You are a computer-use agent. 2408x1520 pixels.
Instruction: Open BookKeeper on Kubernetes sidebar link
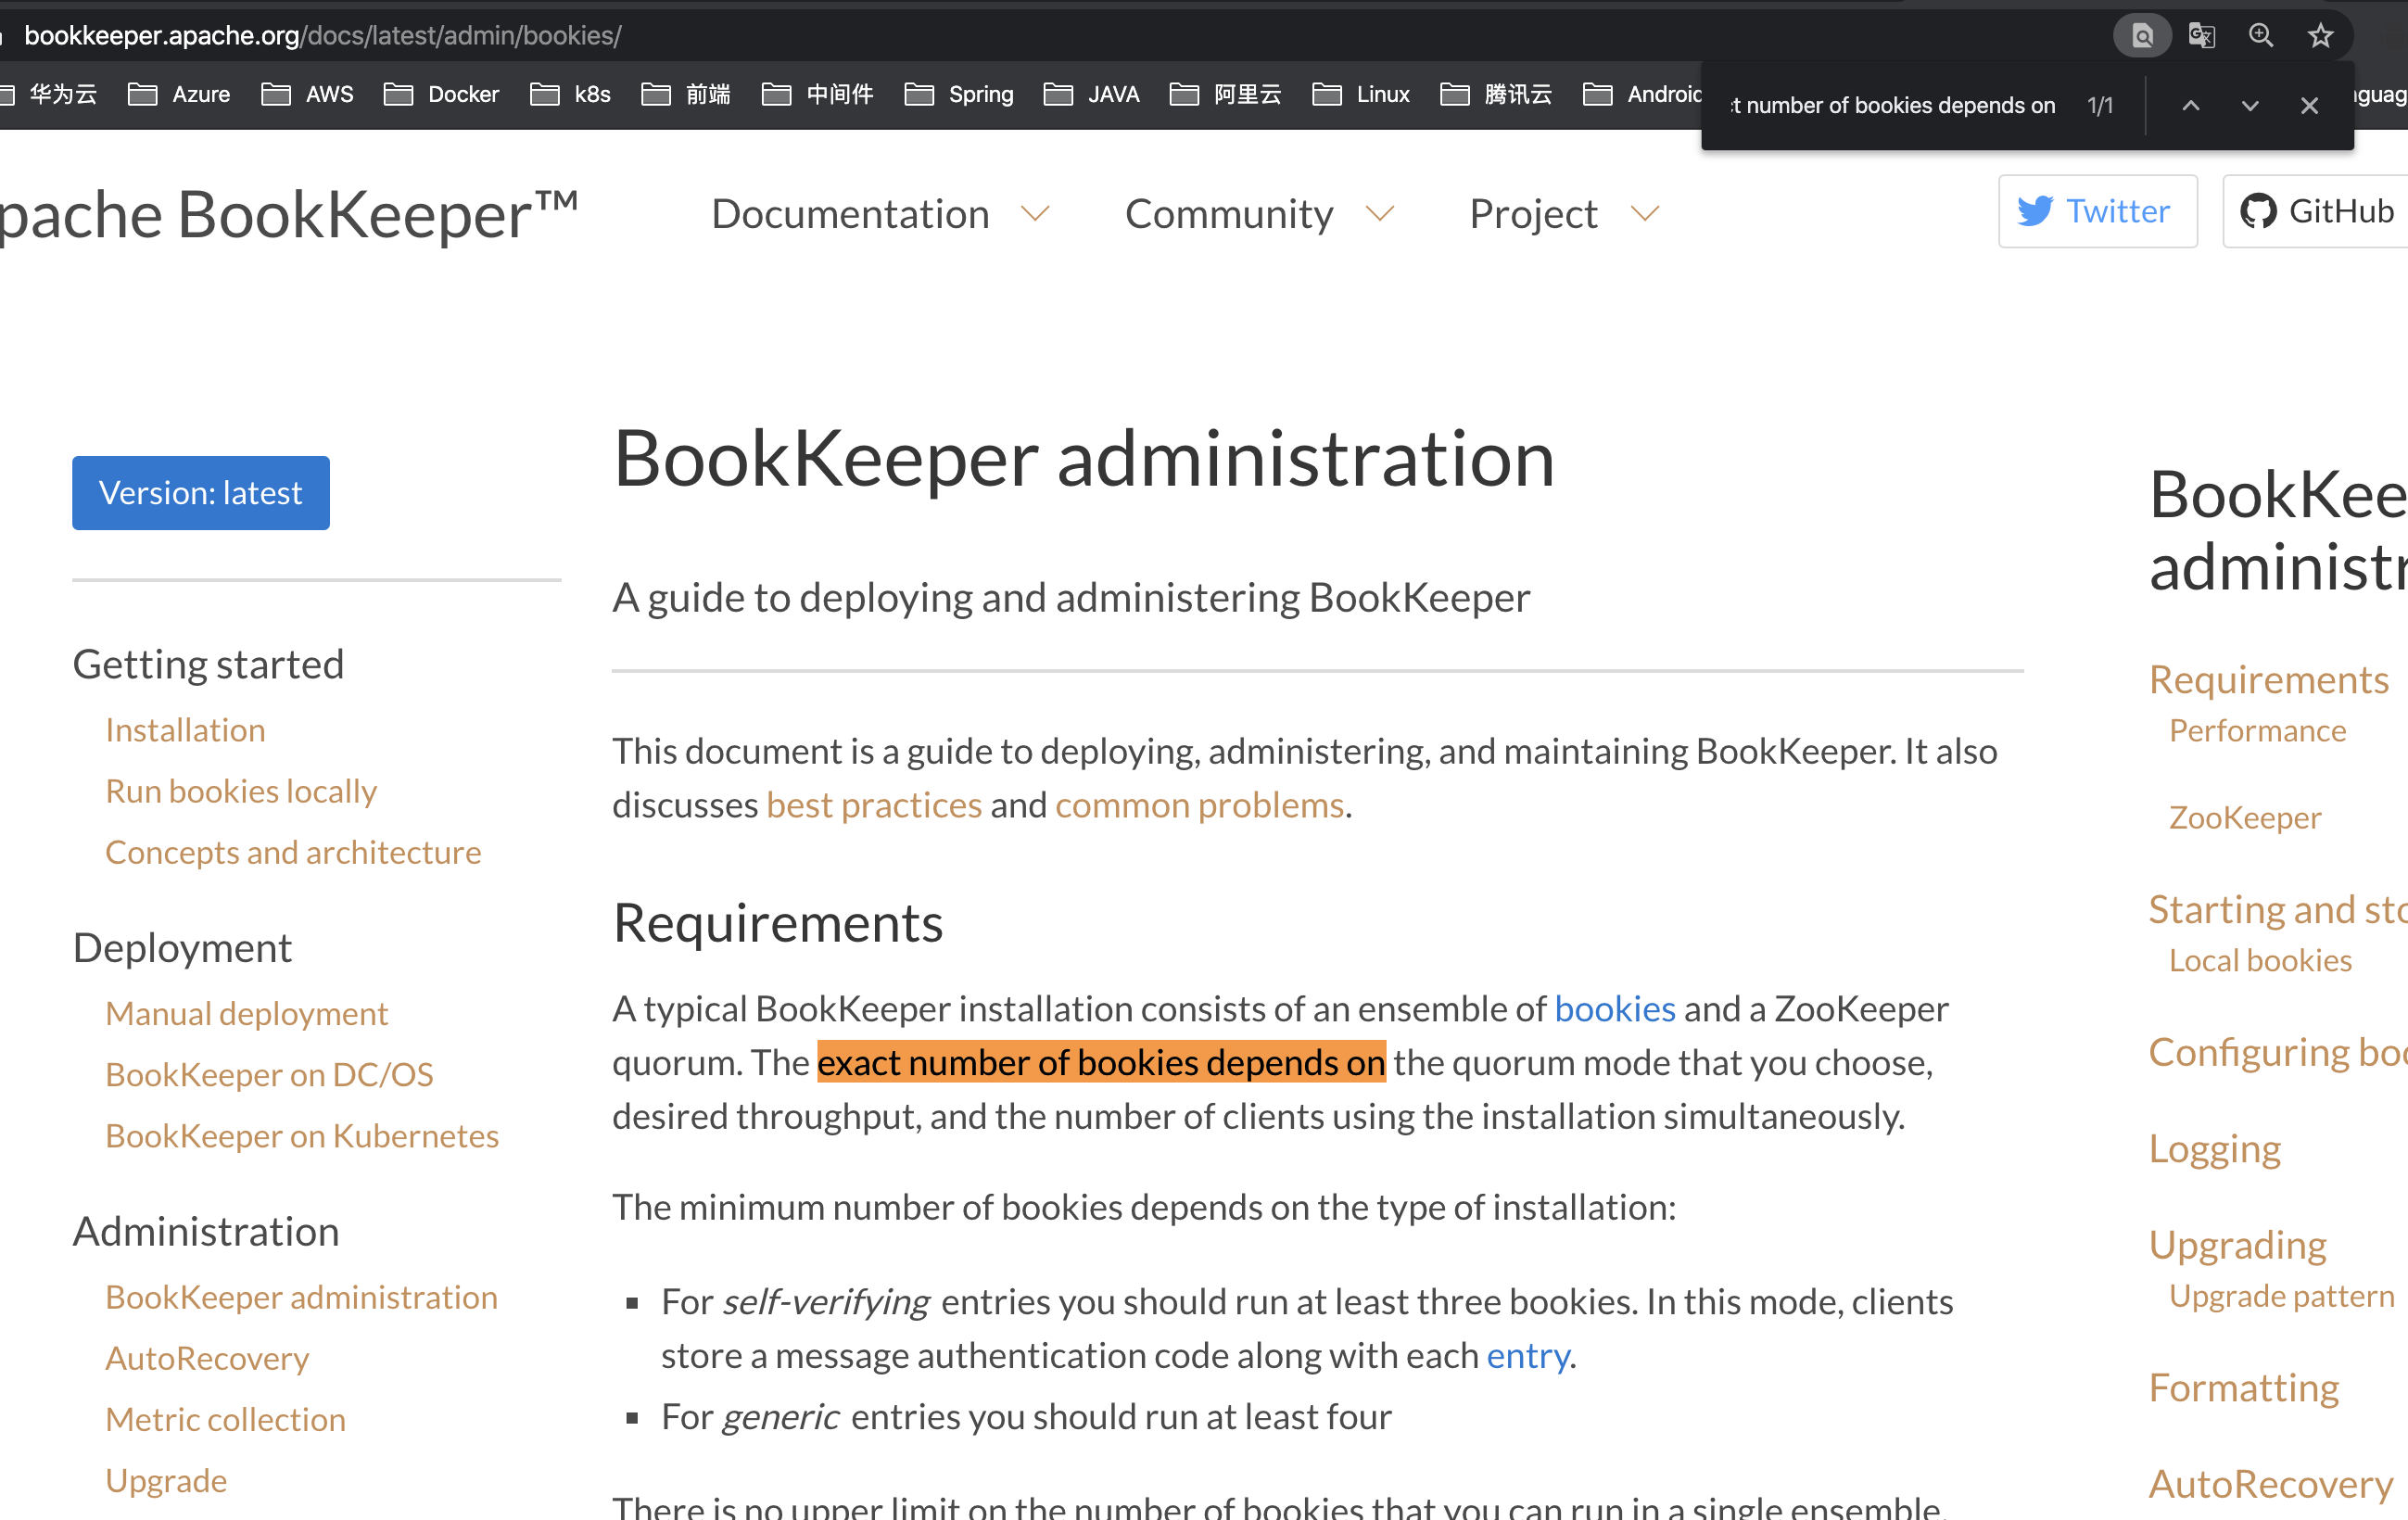tap(301, 1136)
